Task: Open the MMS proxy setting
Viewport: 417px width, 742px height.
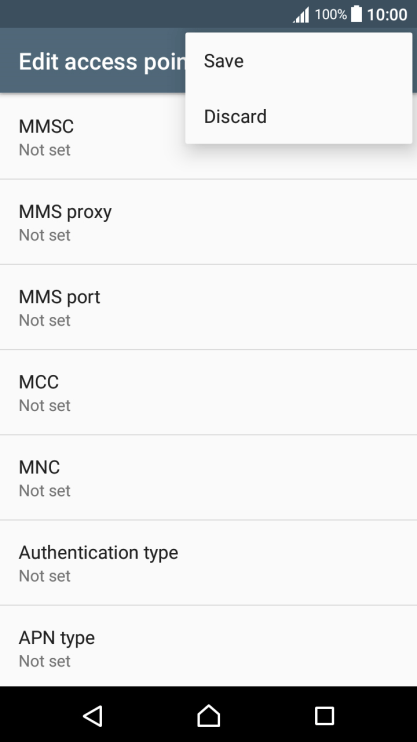Action: (208, 222)
